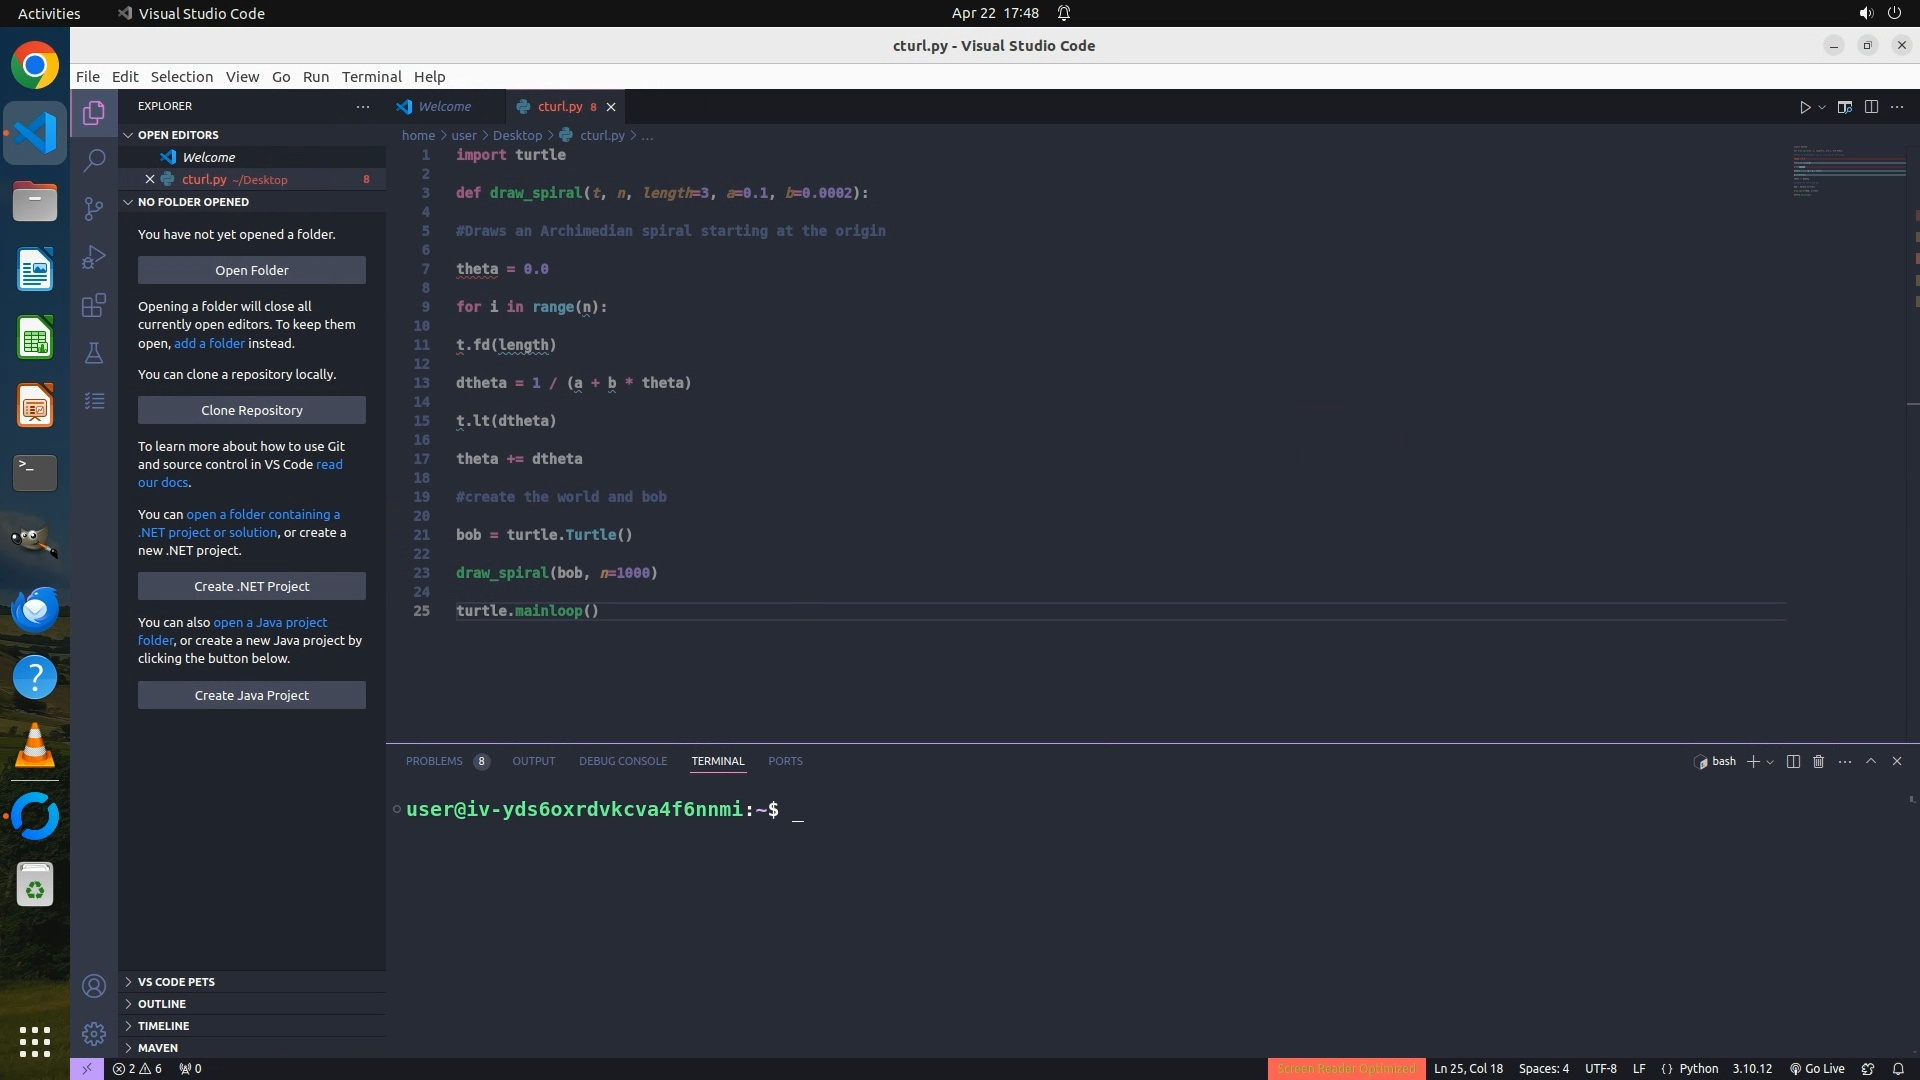Click the Run Python File play icon
Screen dimensions: 1920x1080
pyautogui.click(x=1805, y=107)
